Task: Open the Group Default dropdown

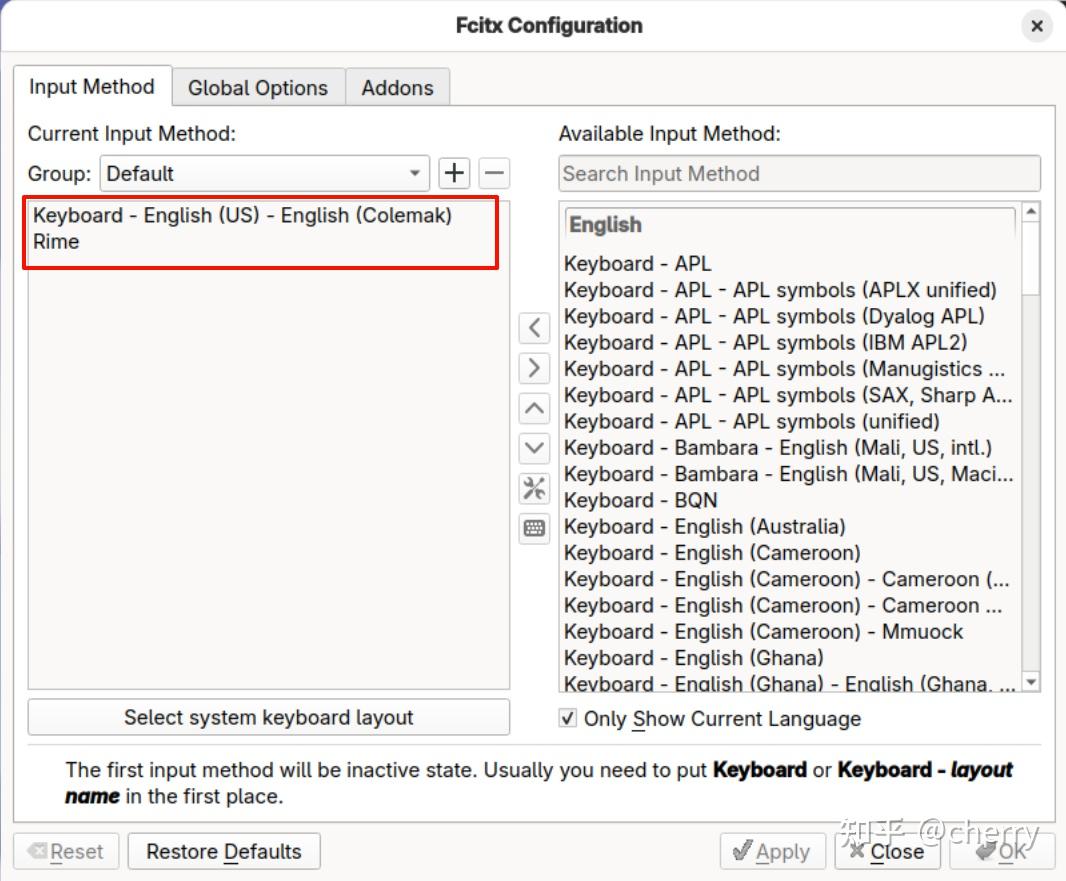Action: tap(265, 173)
